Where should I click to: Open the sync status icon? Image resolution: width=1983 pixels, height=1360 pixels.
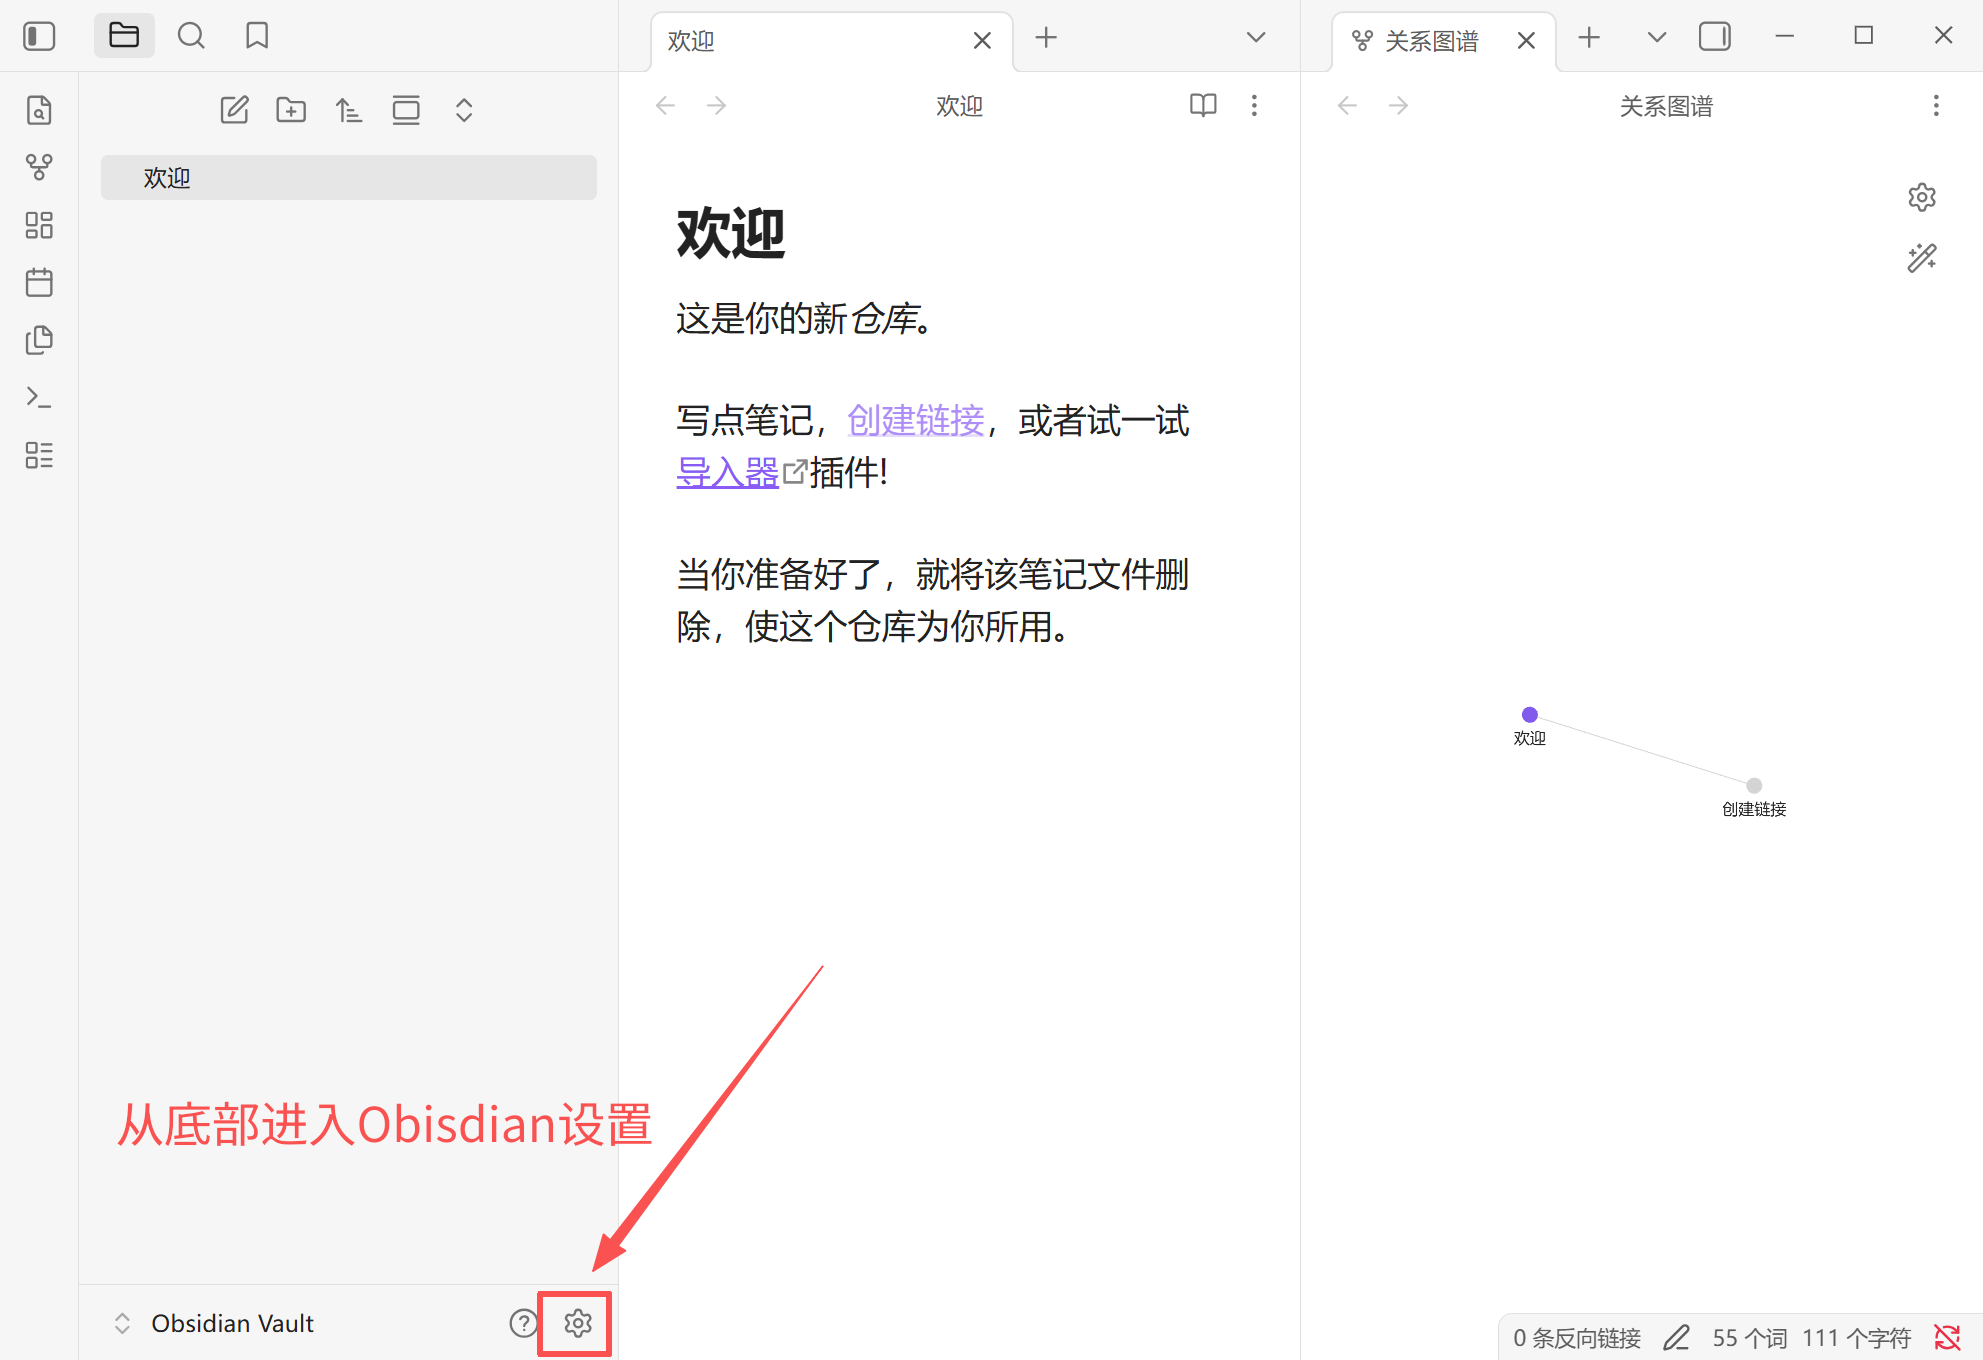1947,1337
